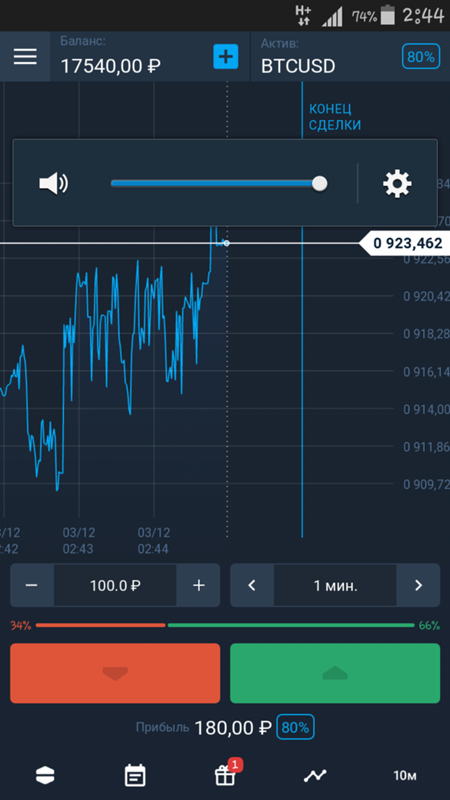Open the BTCUSD asset selector
This screenshot has width=450, height=800.
298,66
